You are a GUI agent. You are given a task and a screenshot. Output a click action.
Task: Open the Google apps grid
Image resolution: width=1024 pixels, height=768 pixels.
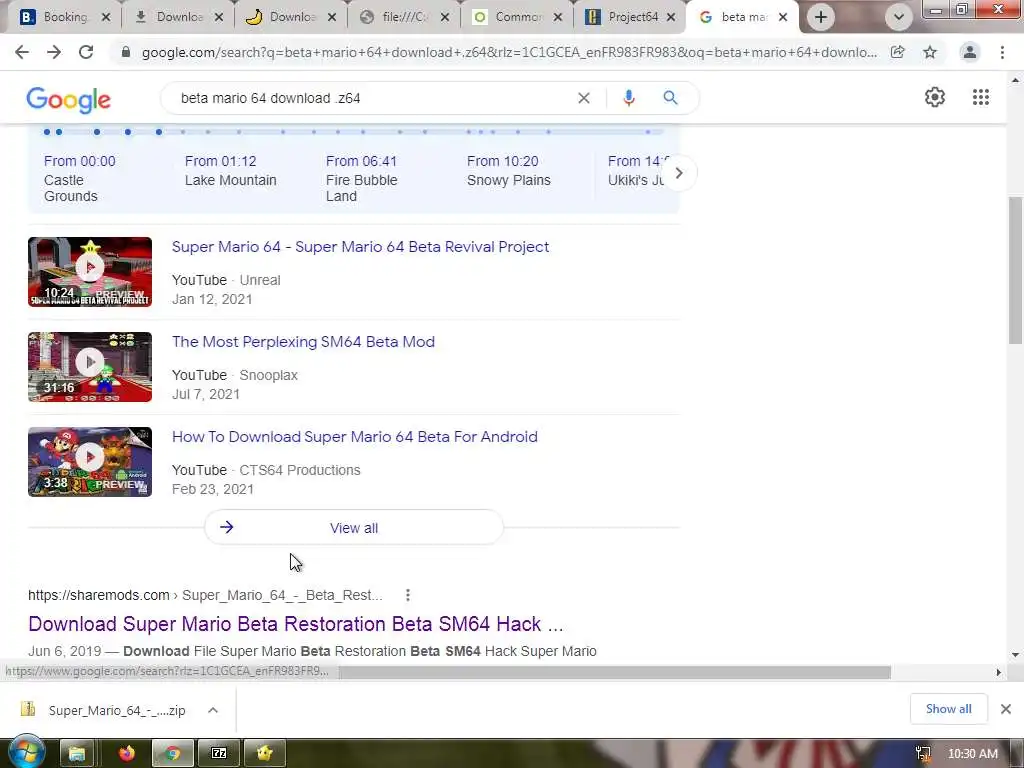pos(980,97)
